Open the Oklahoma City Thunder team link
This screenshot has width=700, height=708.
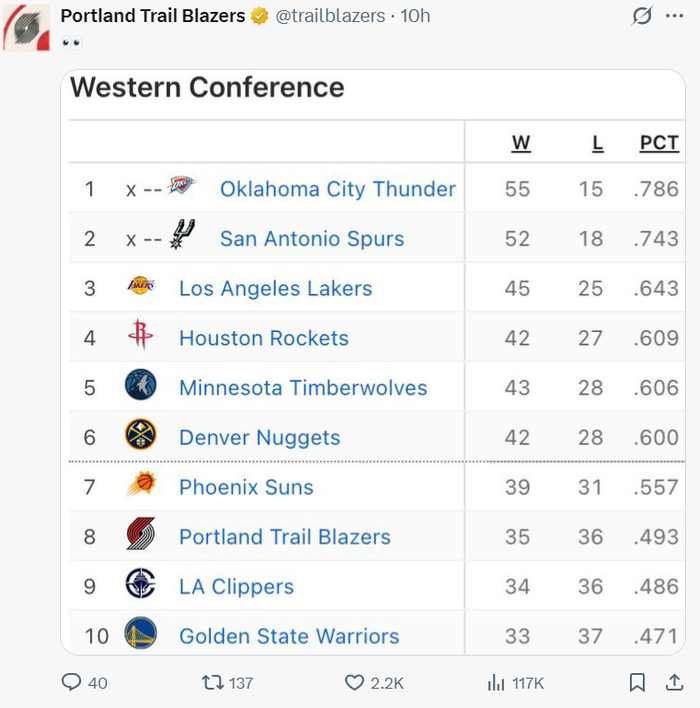pyautogui.click(x=337, y=189)
